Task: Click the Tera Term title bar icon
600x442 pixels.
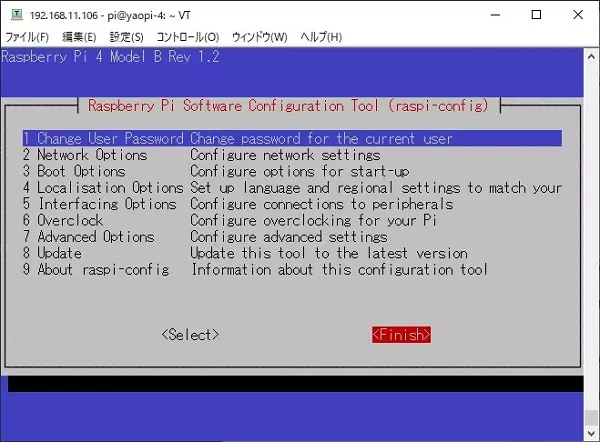Action: click(x=16, y=15)
